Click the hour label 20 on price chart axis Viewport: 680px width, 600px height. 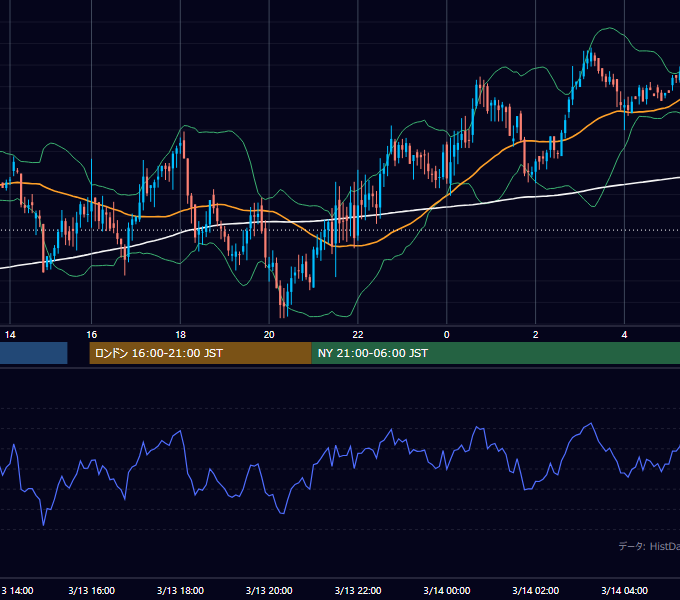pyautogui.click(x=269, y=335)
